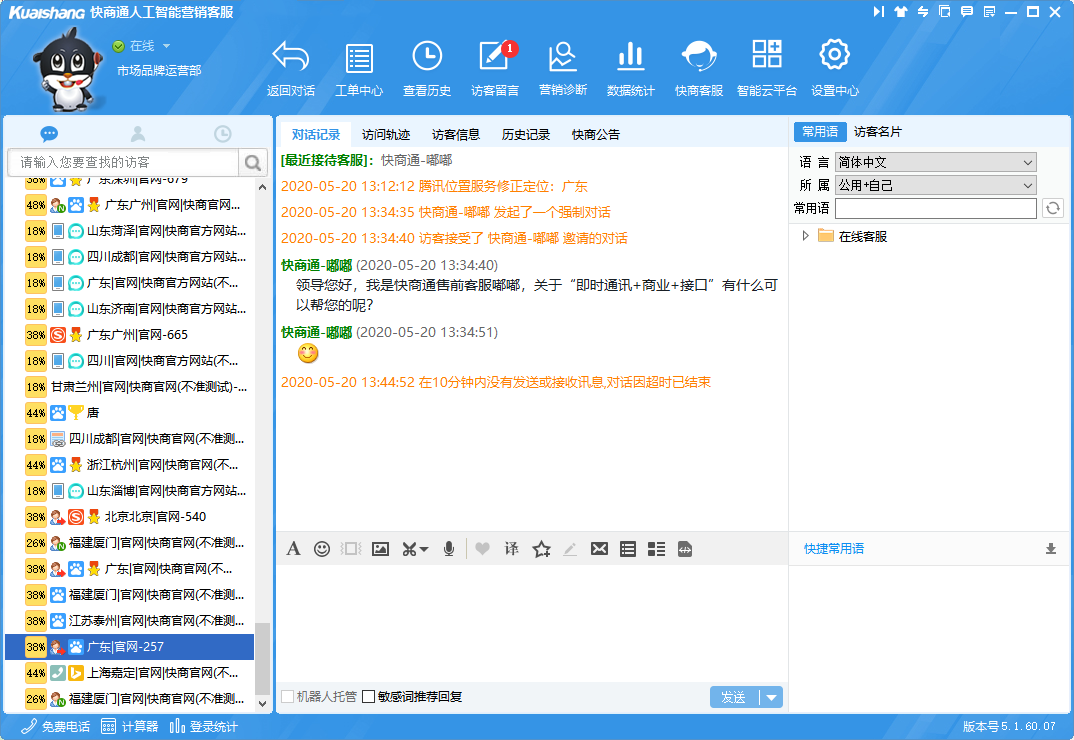Insert an emoji from the smiley icon
The height and width of the screenshot is (740, 1074).
(322, 549)
